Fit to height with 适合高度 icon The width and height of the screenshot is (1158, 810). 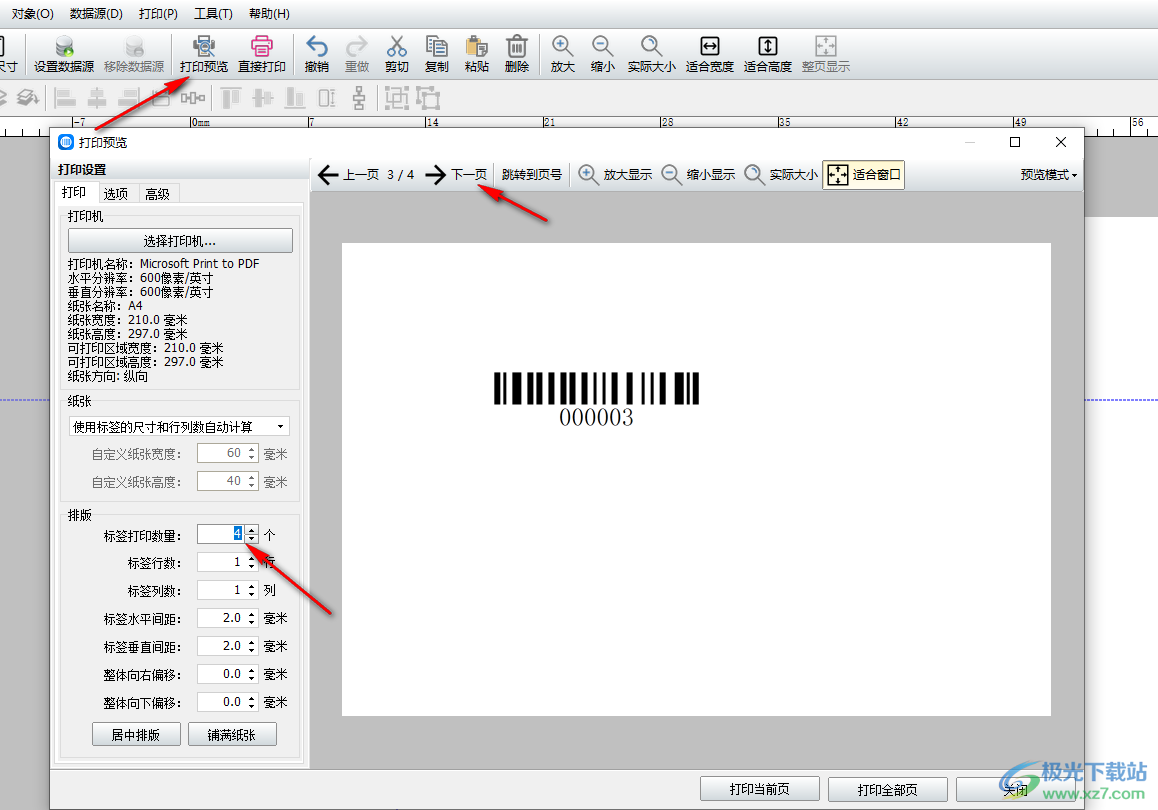pos(767,54)
